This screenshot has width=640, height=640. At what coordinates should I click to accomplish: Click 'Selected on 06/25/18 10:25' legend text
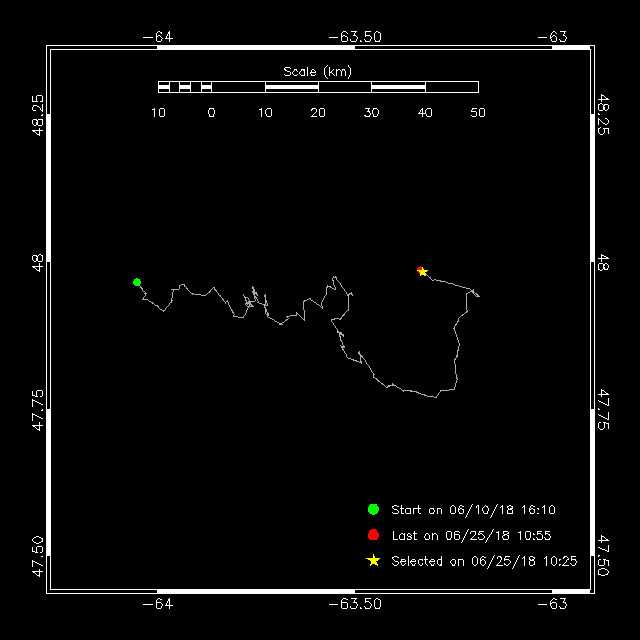484,561
